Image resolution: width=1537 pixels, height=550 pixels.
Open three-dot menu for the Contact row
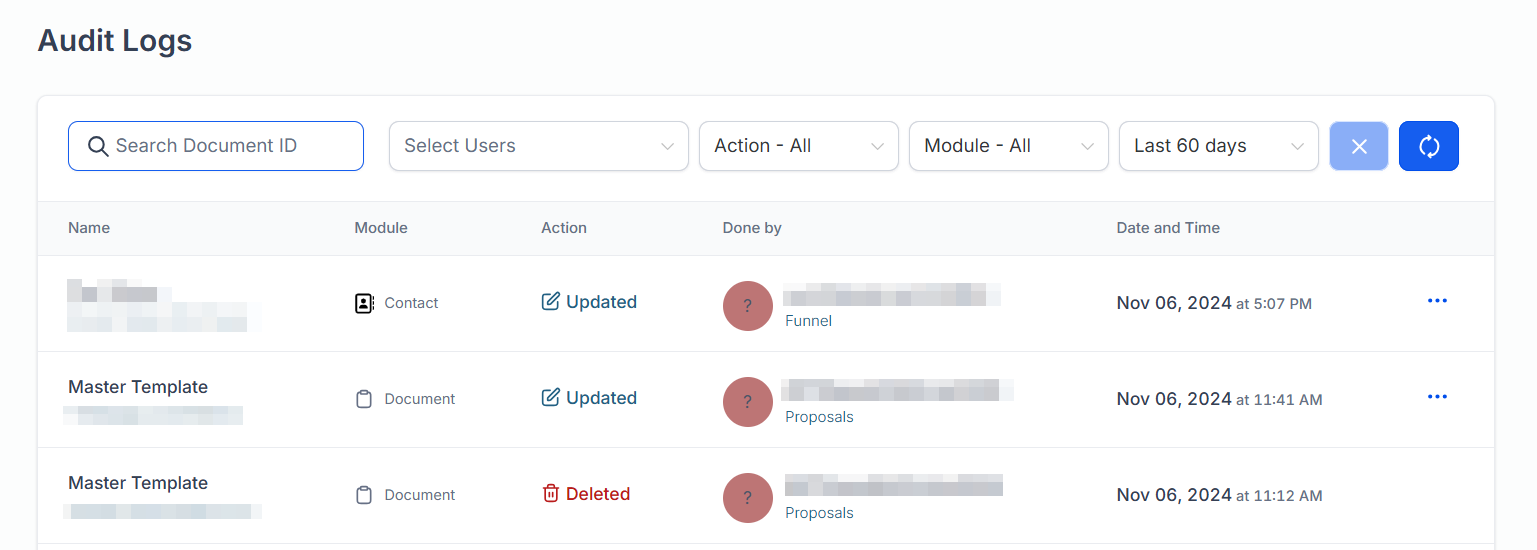pos(1437,301)
